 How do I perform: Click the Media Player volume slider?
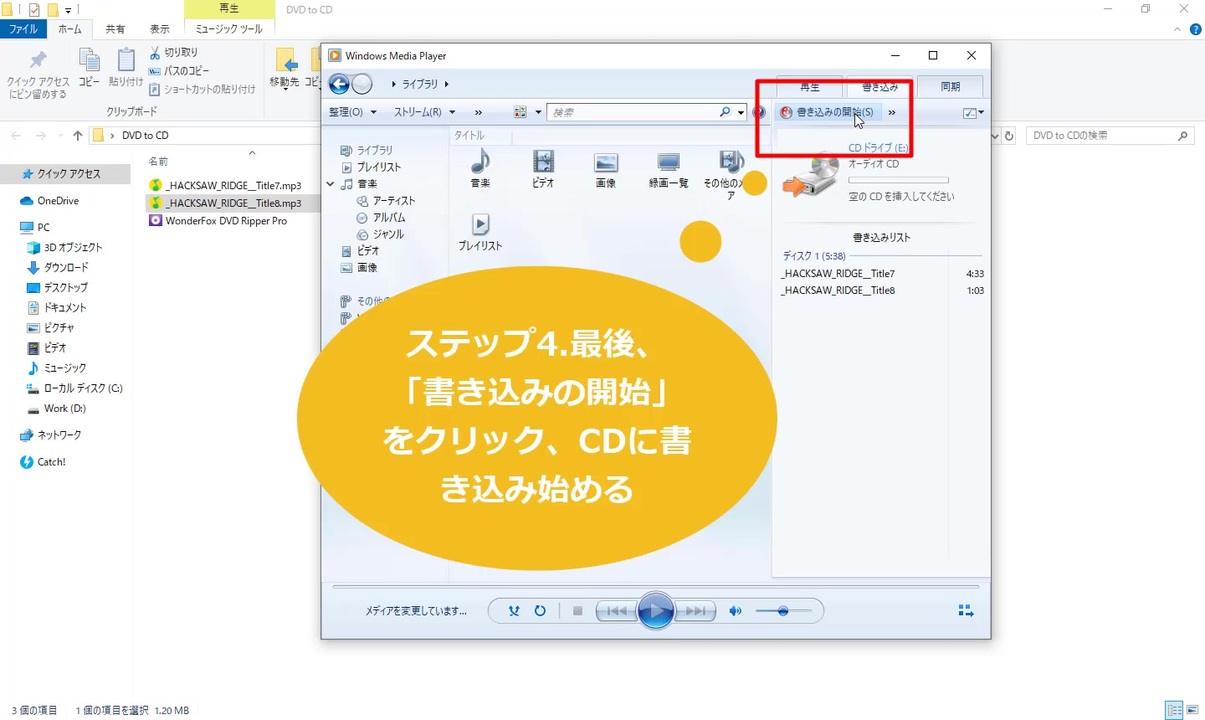(x=782, y=611)
